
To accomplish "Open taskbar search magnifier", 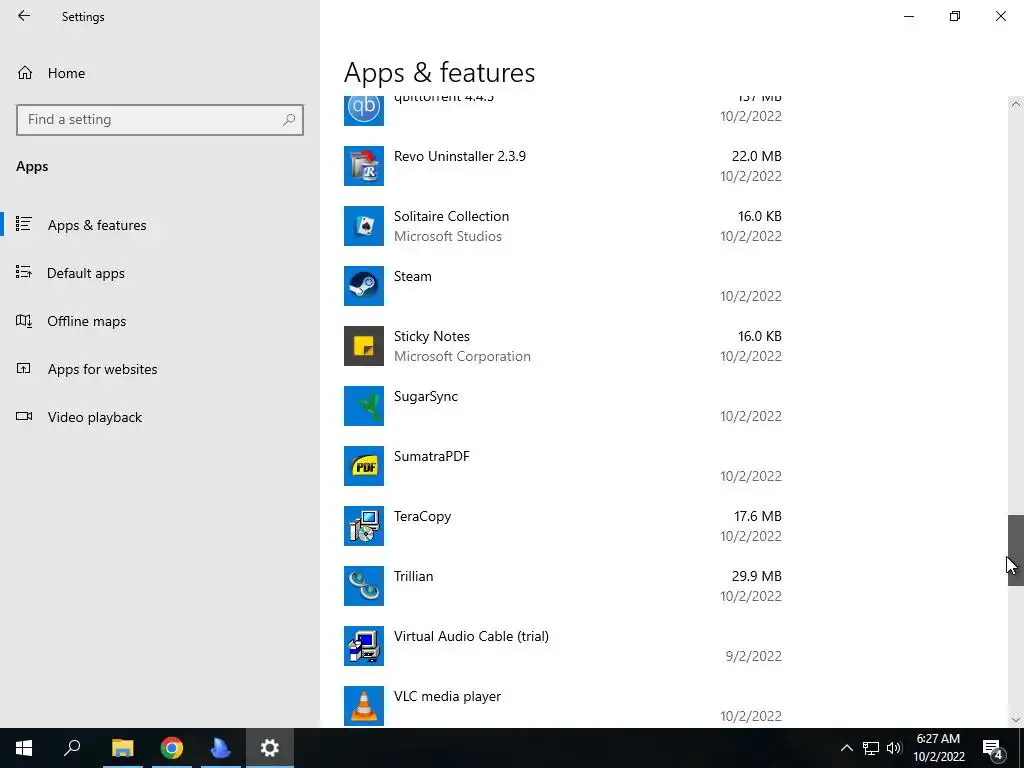I will 72,748.
